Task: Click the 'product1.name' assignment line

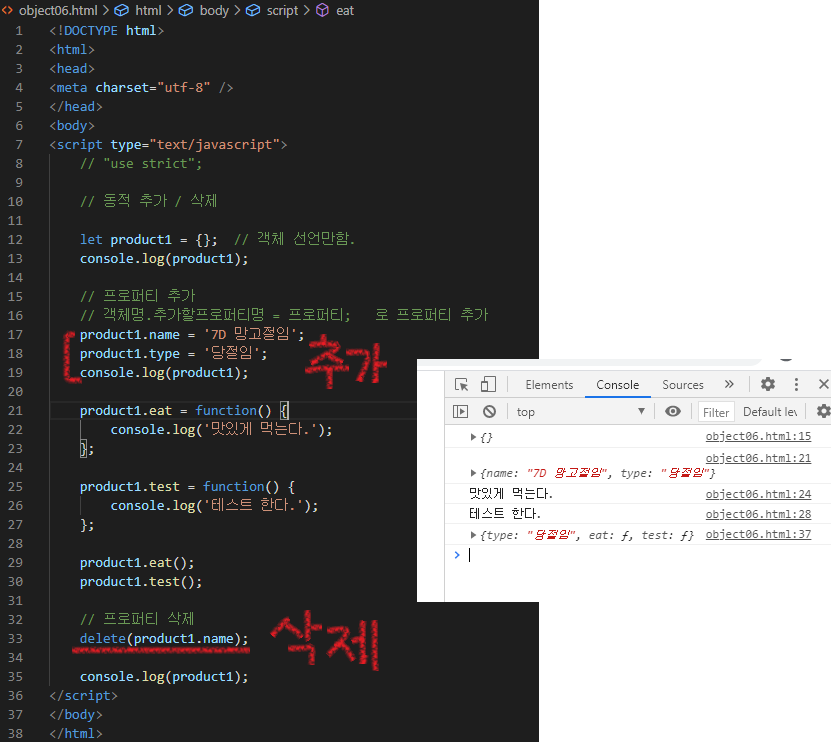Action: (x=192, y=334)
